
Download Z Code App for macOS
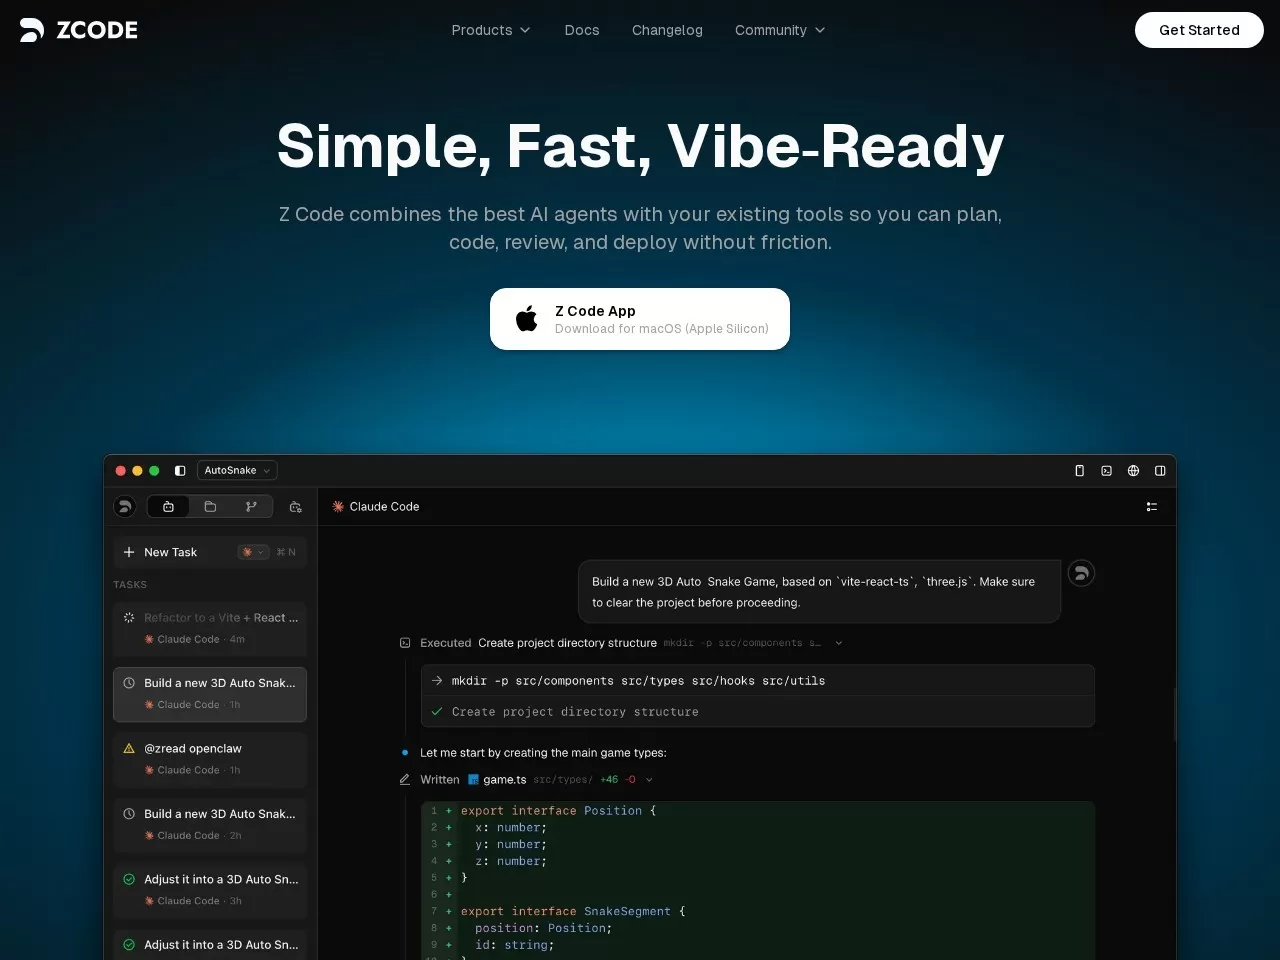[x=640, y=319]
